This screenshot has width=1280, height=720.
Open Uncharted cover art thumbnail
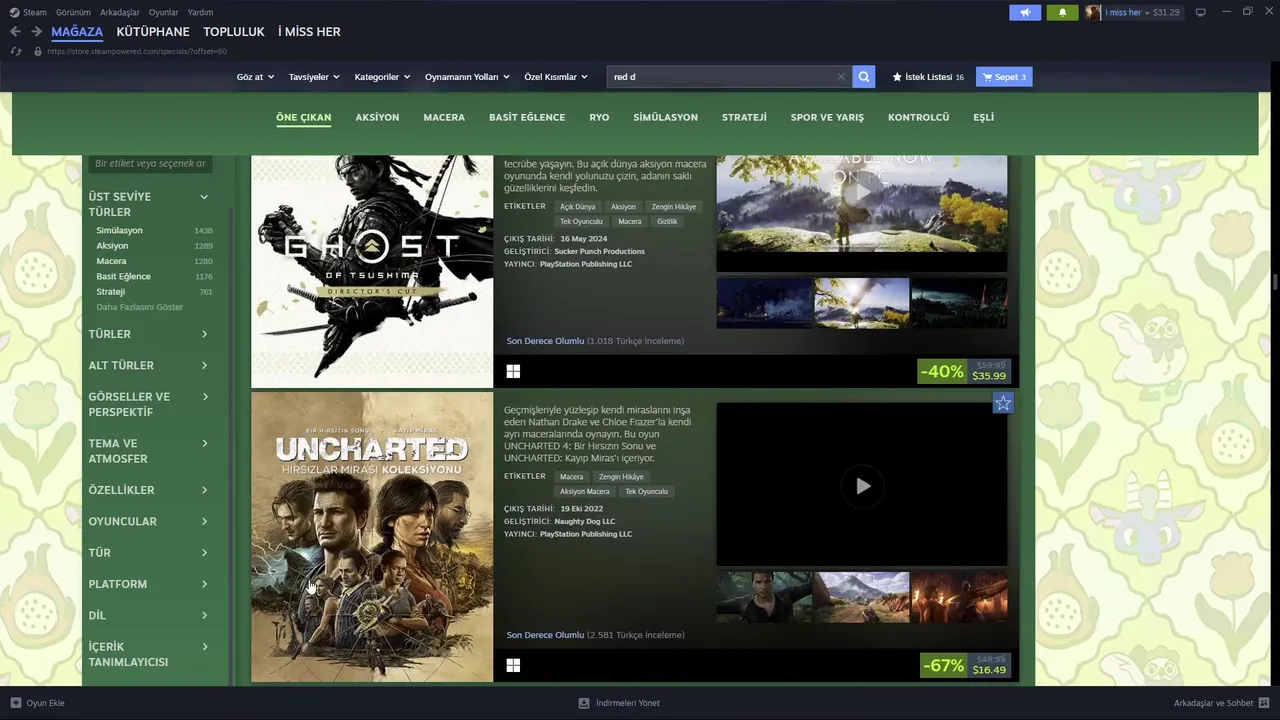coord(372,537)
